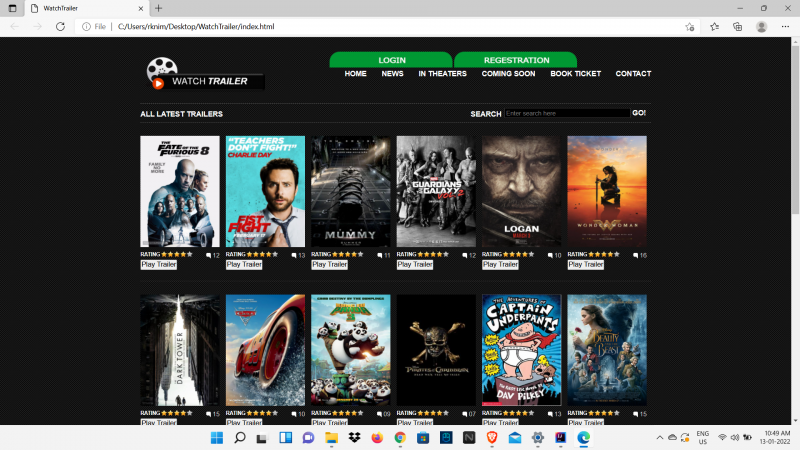Click the comment icon under Logan poster
Viewport: 800px width, 450px height.
(x=551, y=255)
